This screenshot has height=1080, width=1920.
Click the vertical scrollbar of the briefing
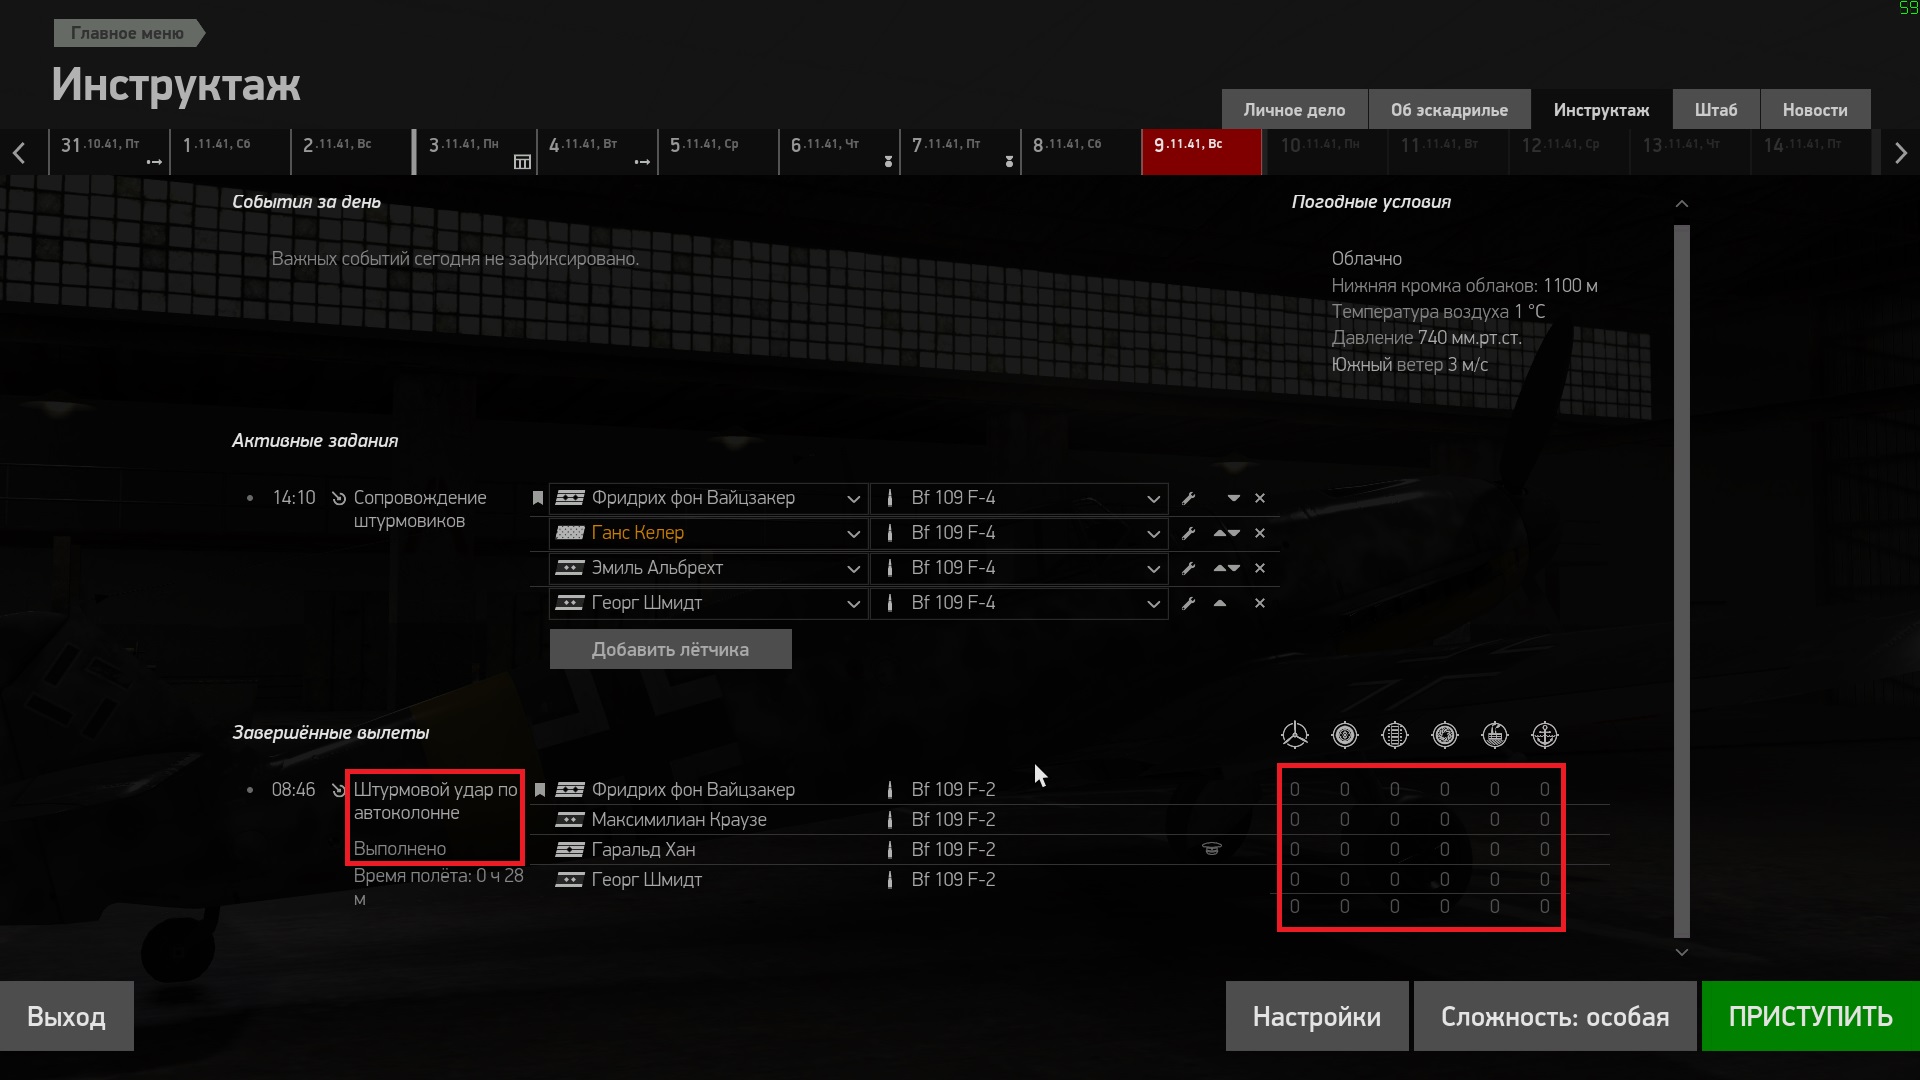(1682, 580)
